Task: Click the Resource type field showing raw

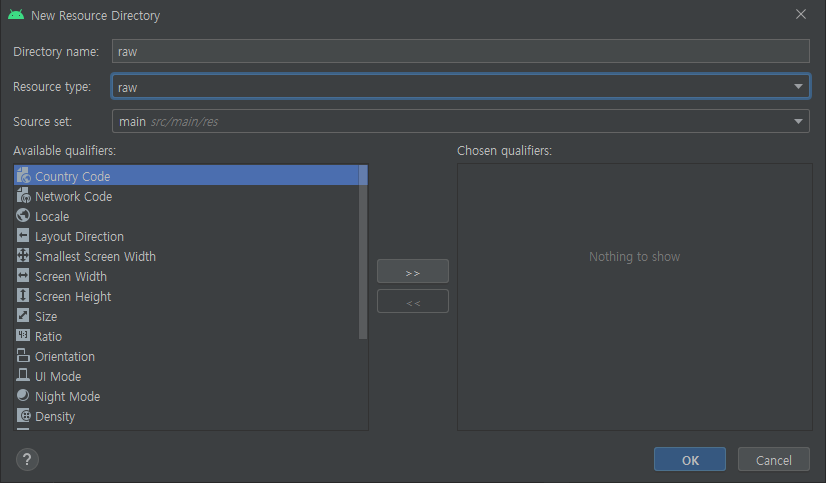Action: pos(461,86)
